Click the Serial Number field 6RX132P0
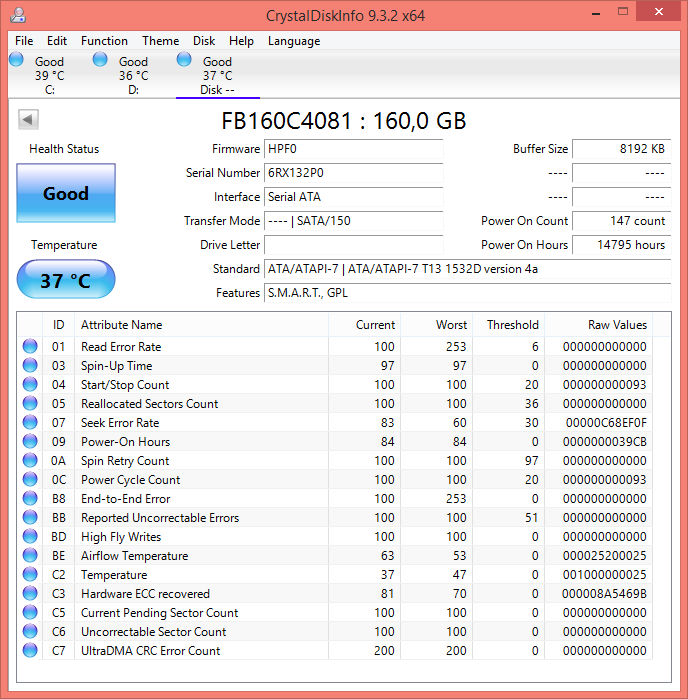 354,173
